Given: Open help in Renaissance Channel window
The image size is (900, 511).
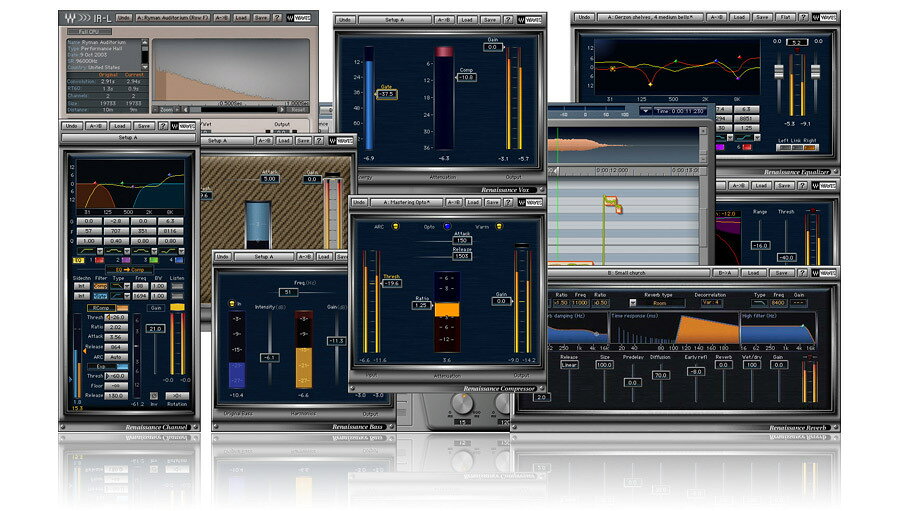Looking at the screenshot, I should [162, 126].
